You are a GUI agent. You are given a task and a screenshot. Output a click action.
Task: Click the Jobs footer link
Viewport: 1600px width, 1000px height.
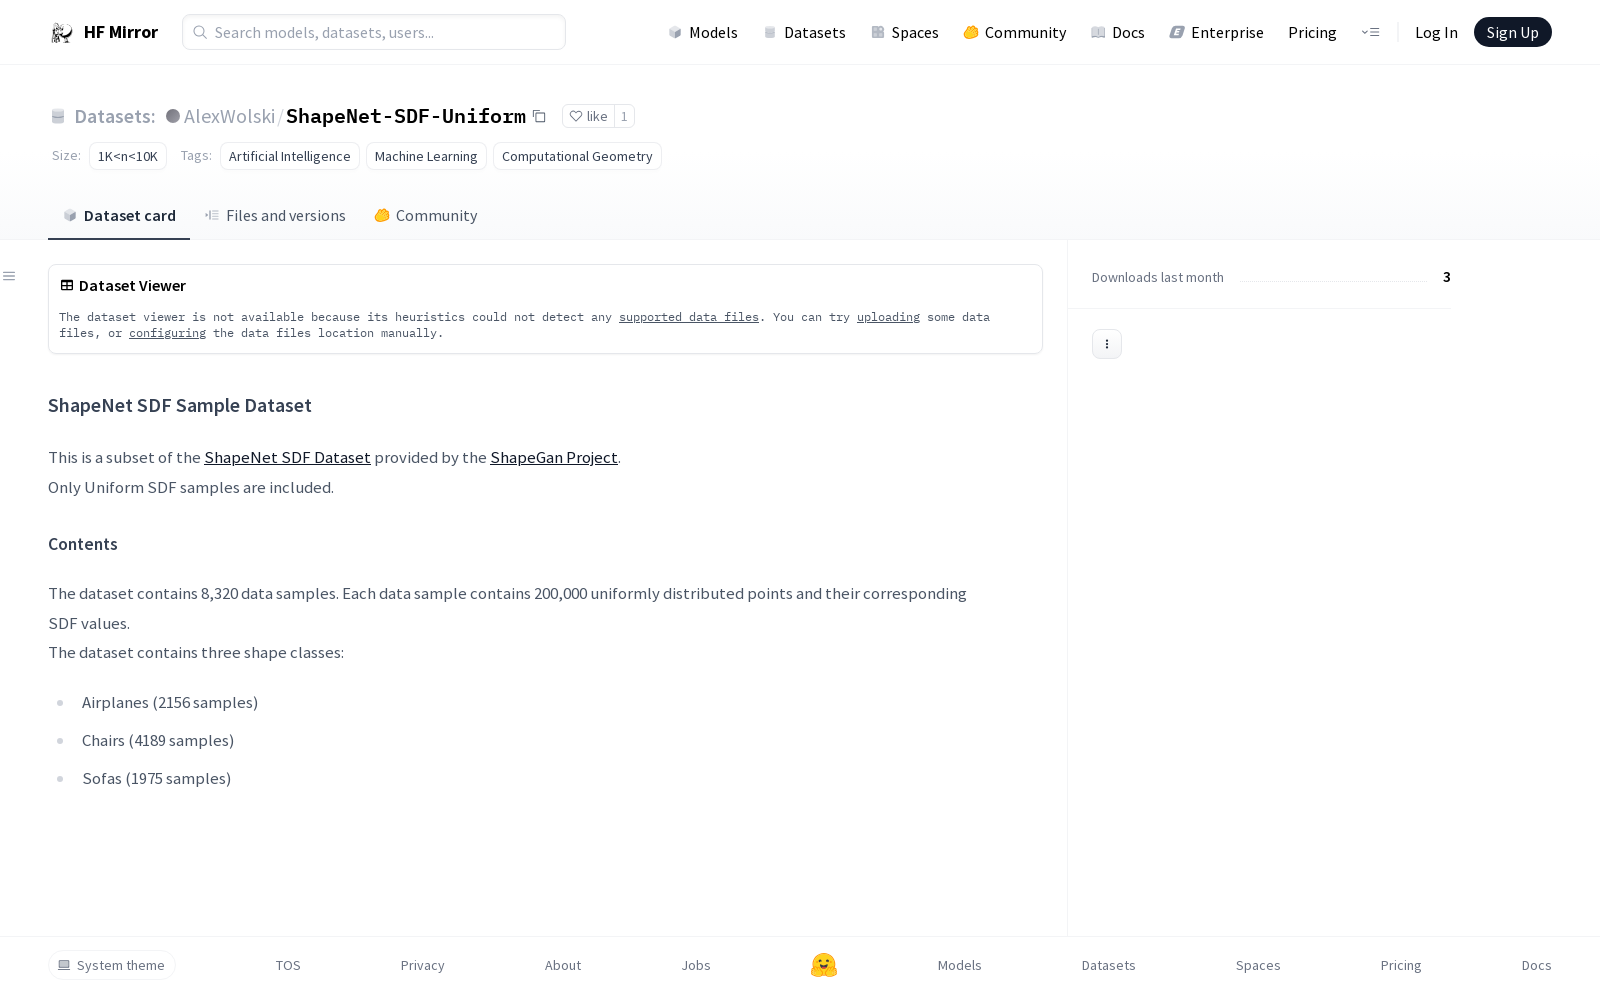click(x=696, y=966)
